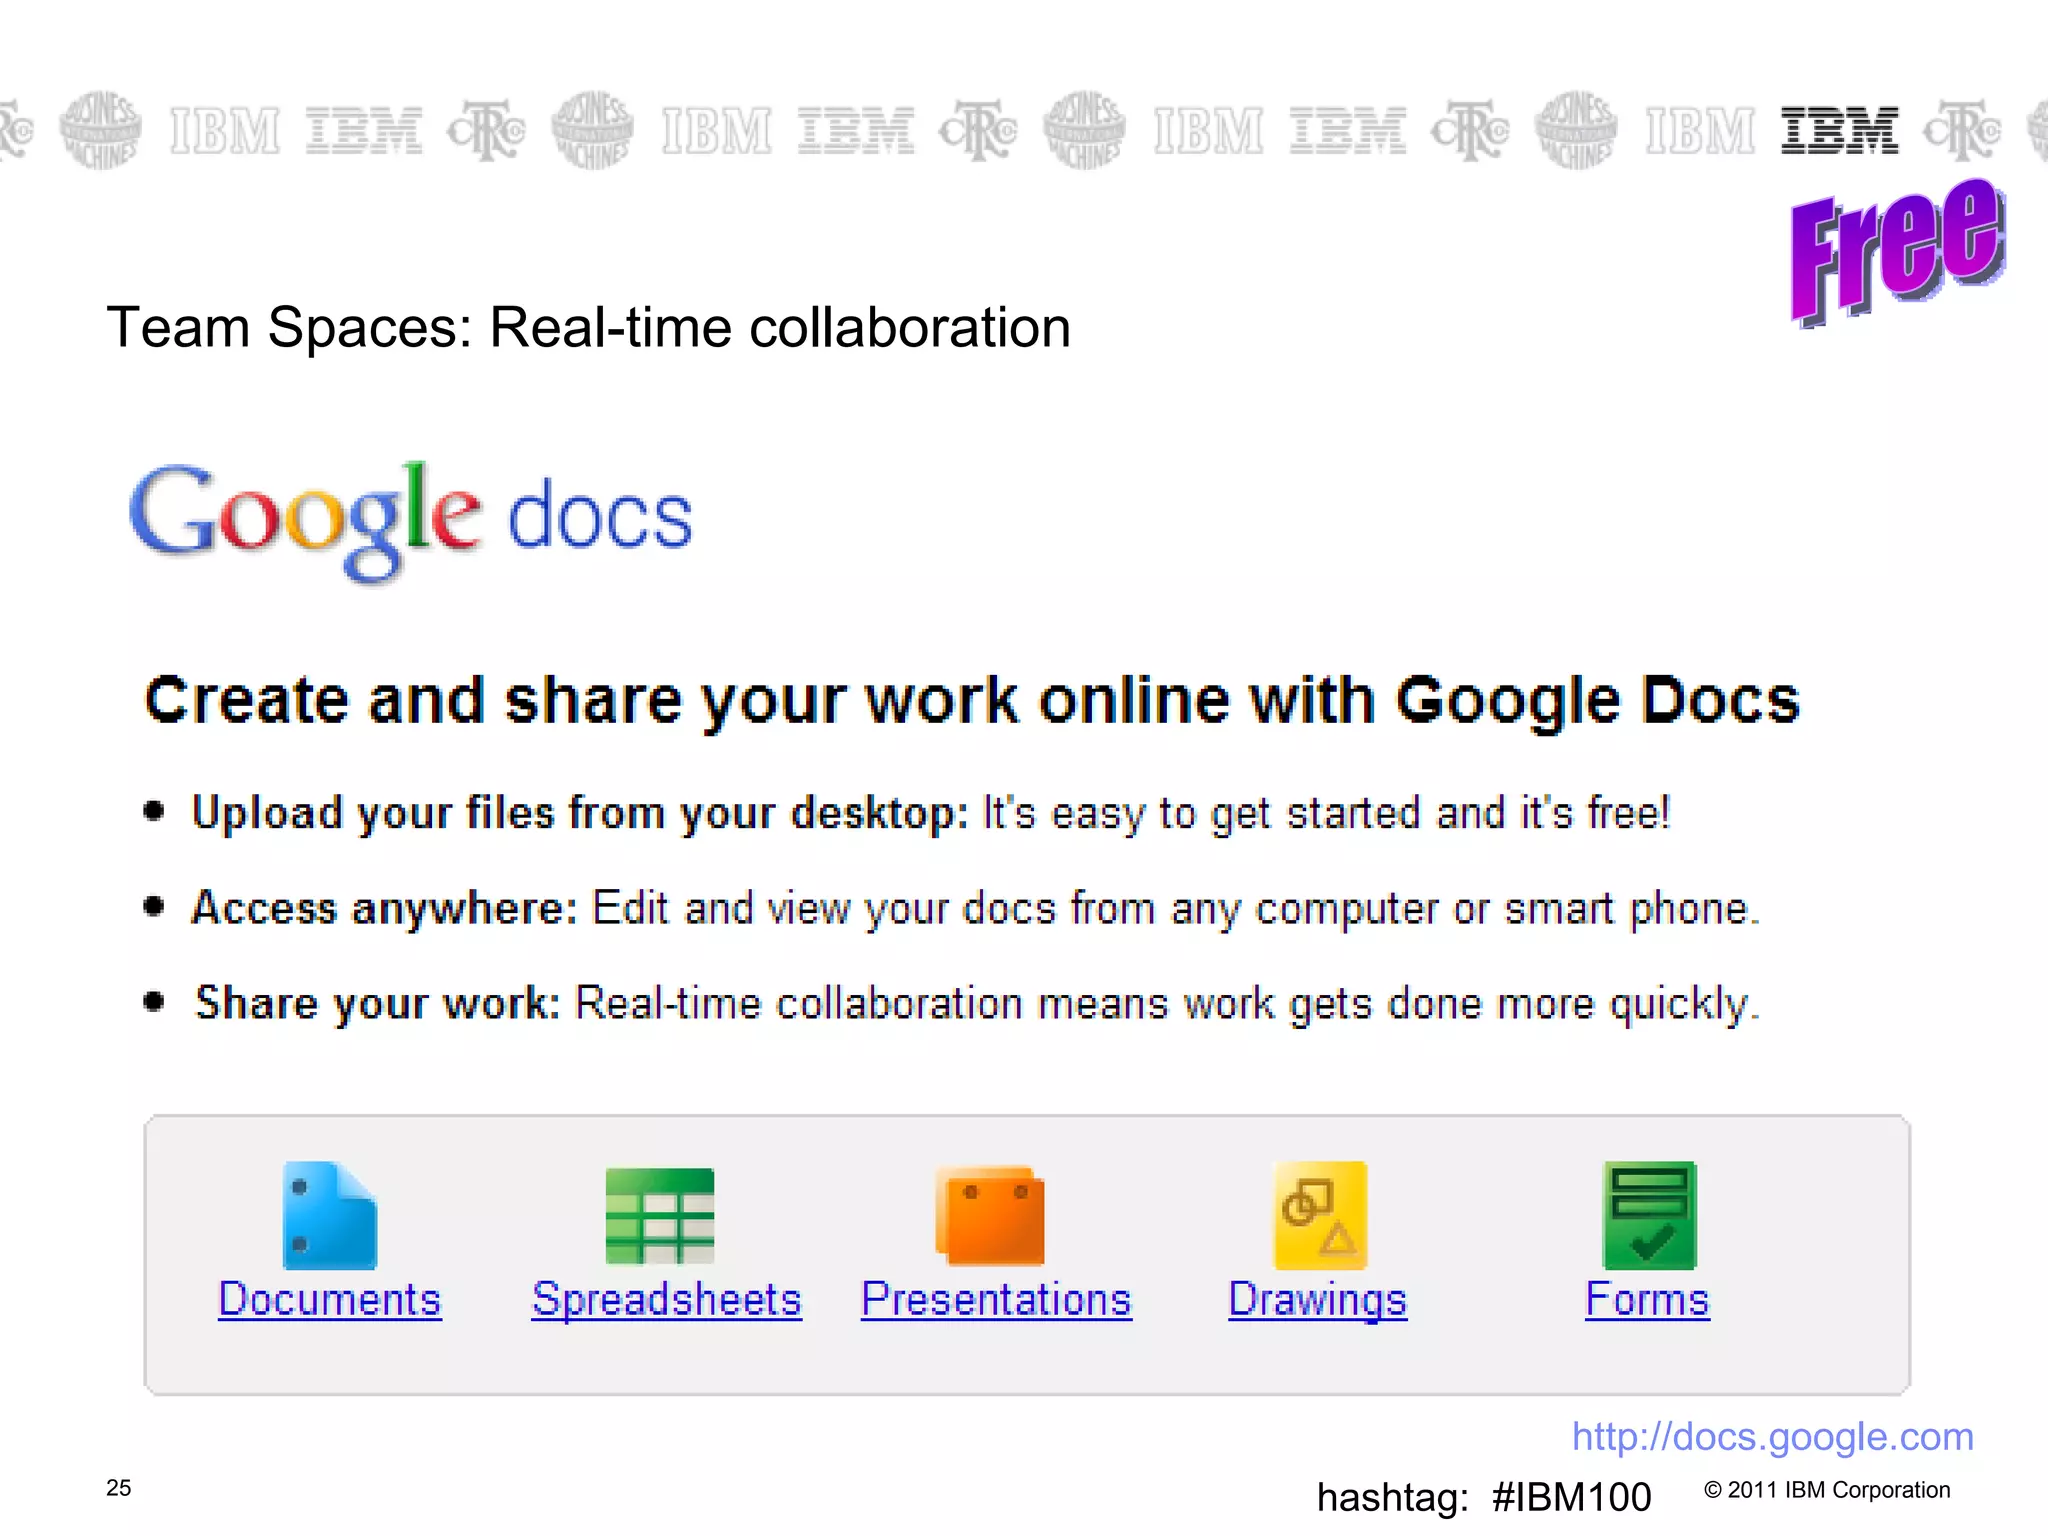Click the slide title 'Team Spaces: Real-time collaboration'
2048x1536 pixels.
[x=589, y=328]
